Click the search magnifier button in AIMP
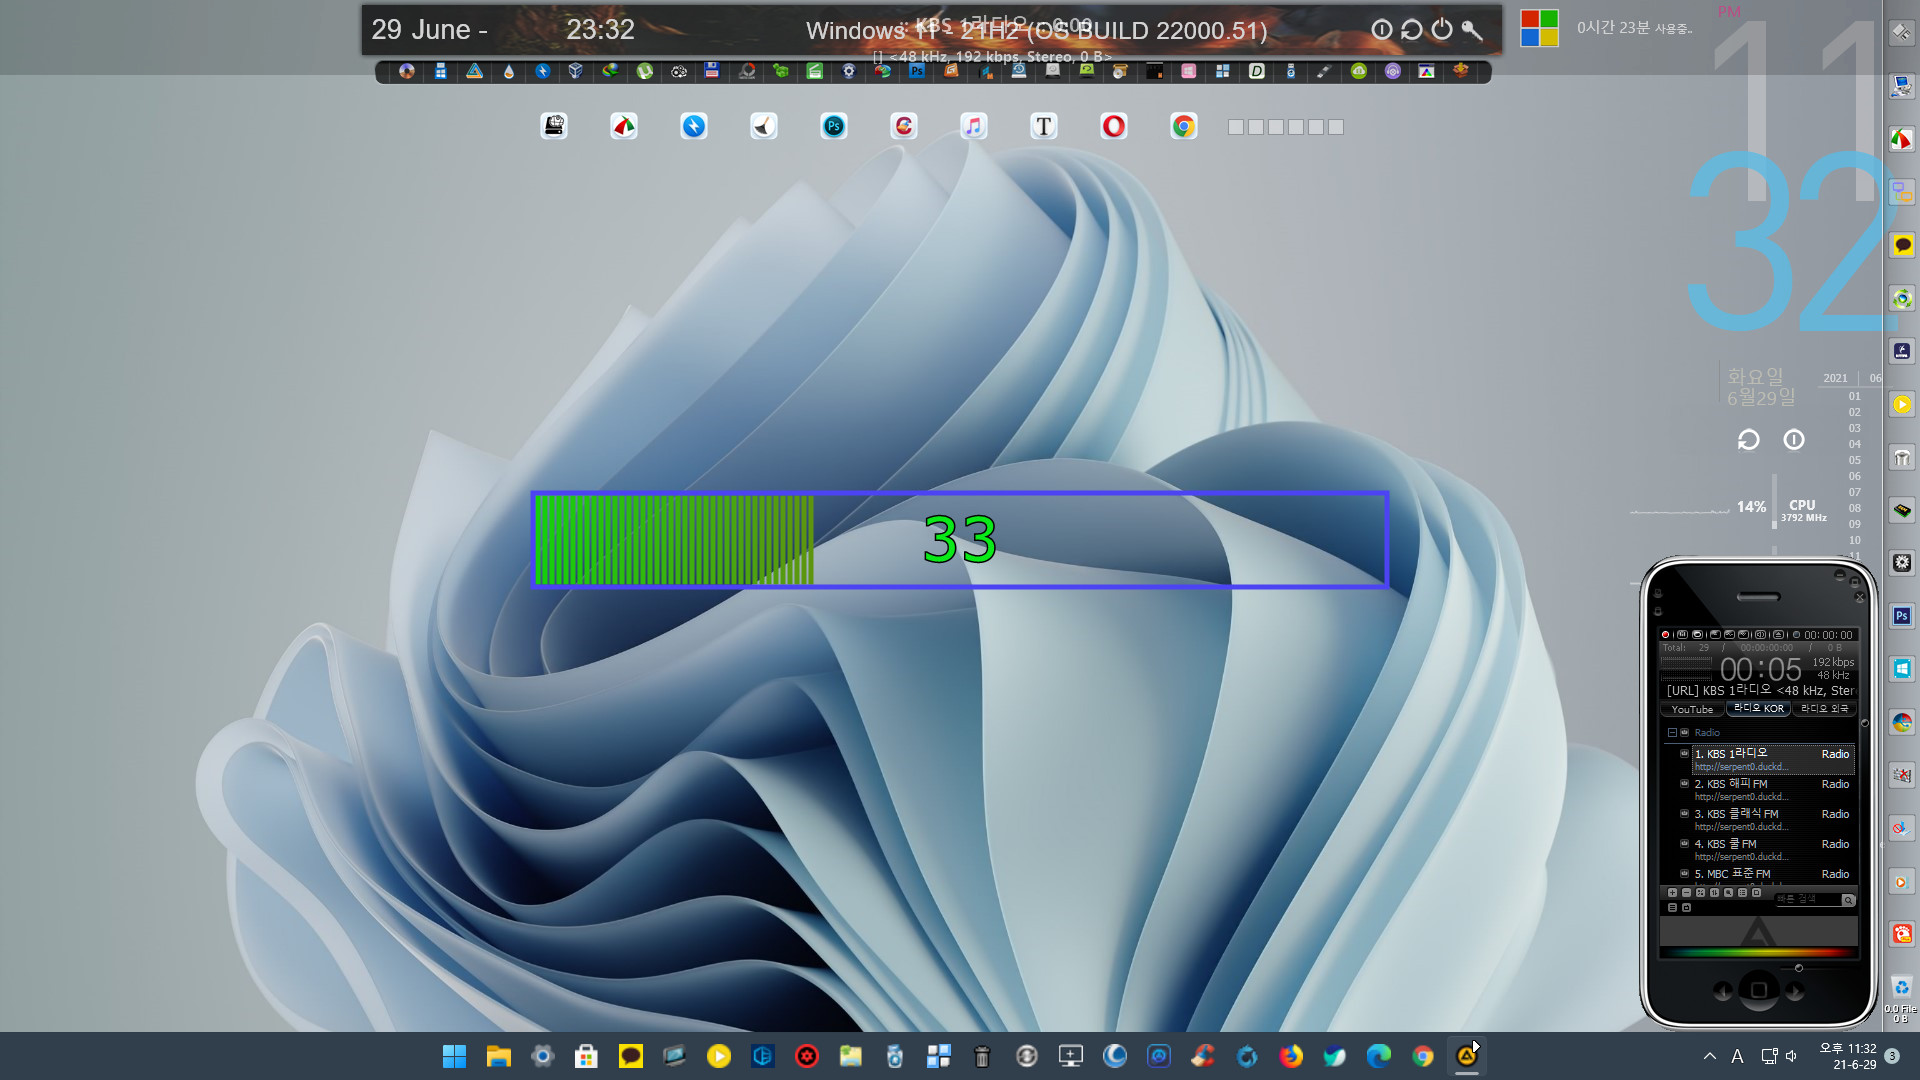Screen dimensions: 1920x1080 [x=1848, y=900]
